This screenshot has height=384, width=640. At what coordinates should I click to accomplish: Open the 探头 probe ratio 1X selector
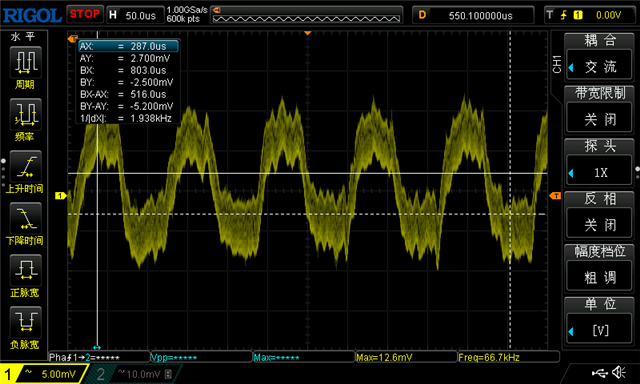tap(599, 172)
